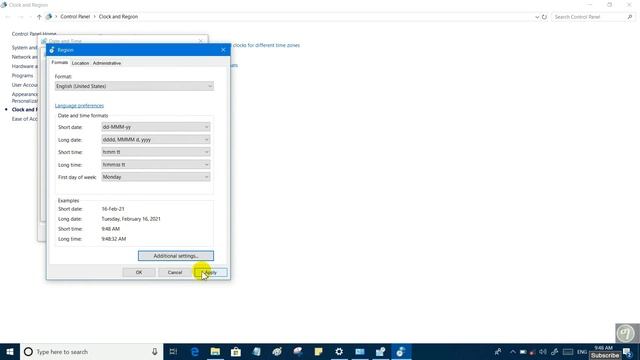Refresh the Control Panel address bar
The image size is (640, 360).
tap(544, 17)
